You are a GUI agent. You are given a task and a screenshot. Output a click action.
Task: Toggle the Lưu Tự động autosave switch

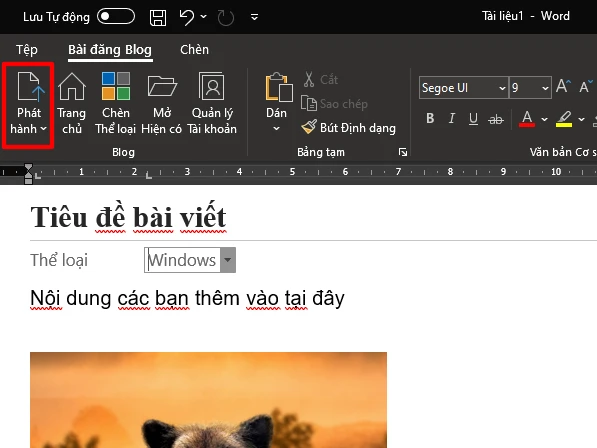(116, 17)
